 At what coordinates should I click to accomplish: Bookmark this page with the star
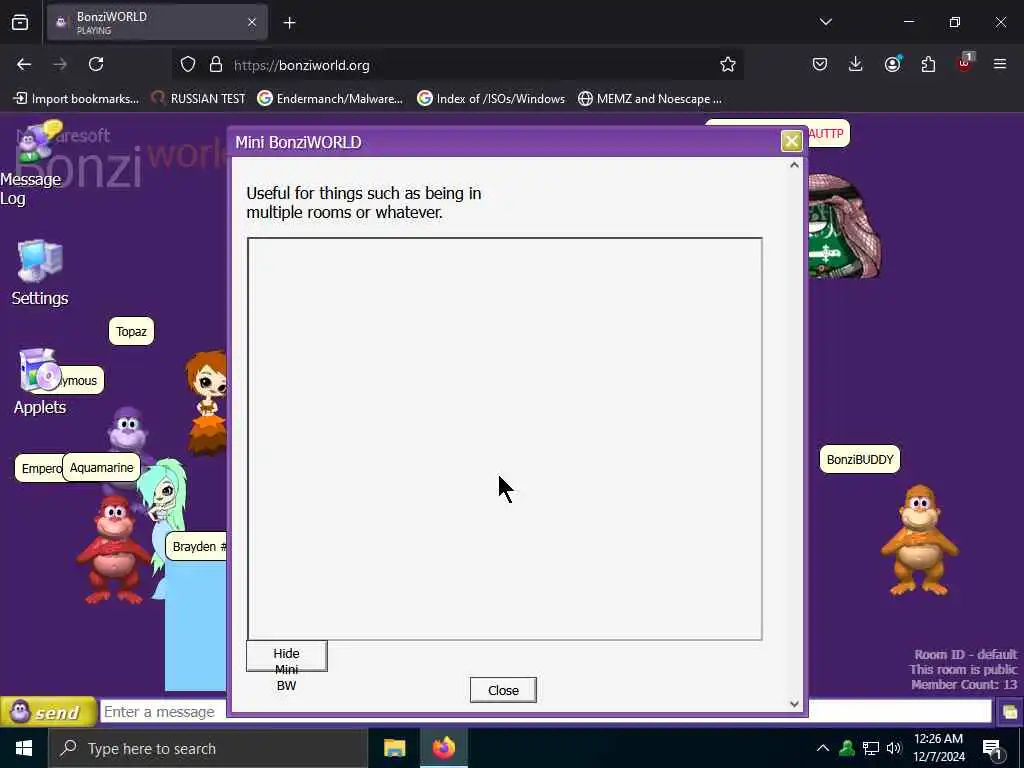tap(728, 65)
